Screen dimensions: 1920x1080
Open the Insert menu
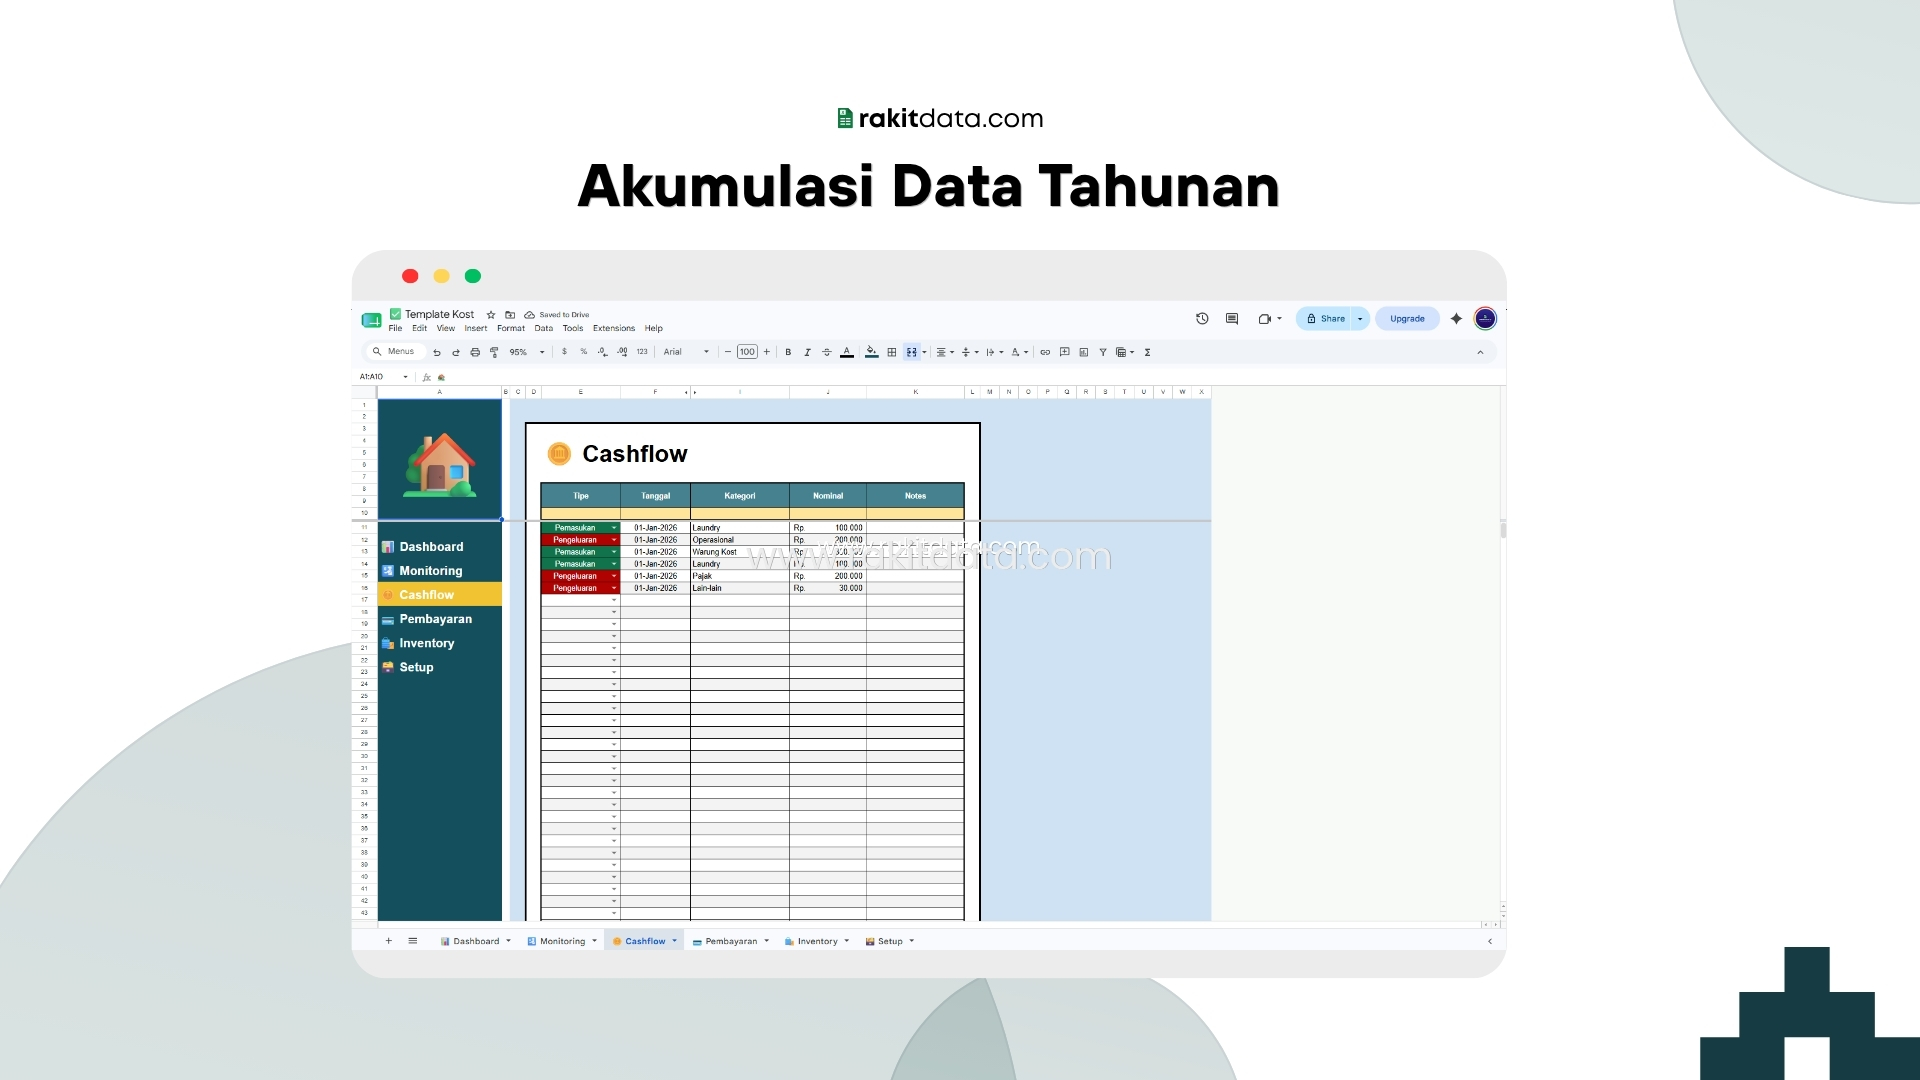coord(476,328)
